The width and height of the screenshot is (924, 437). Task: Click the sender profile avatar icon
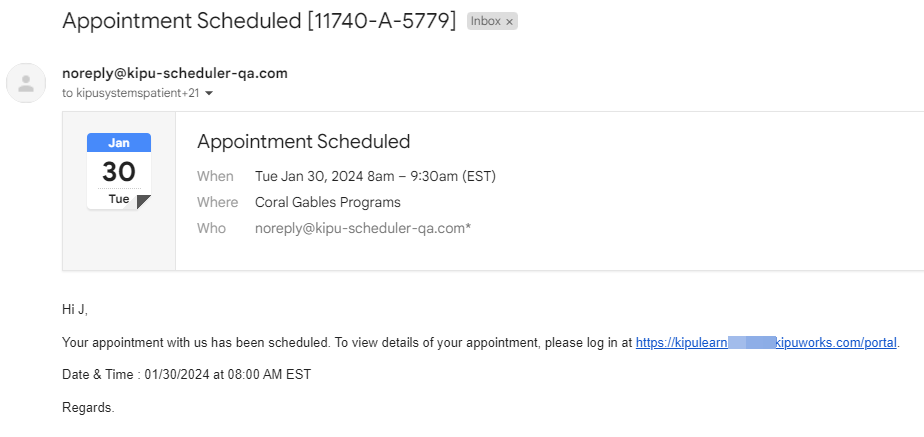point(26,83)
